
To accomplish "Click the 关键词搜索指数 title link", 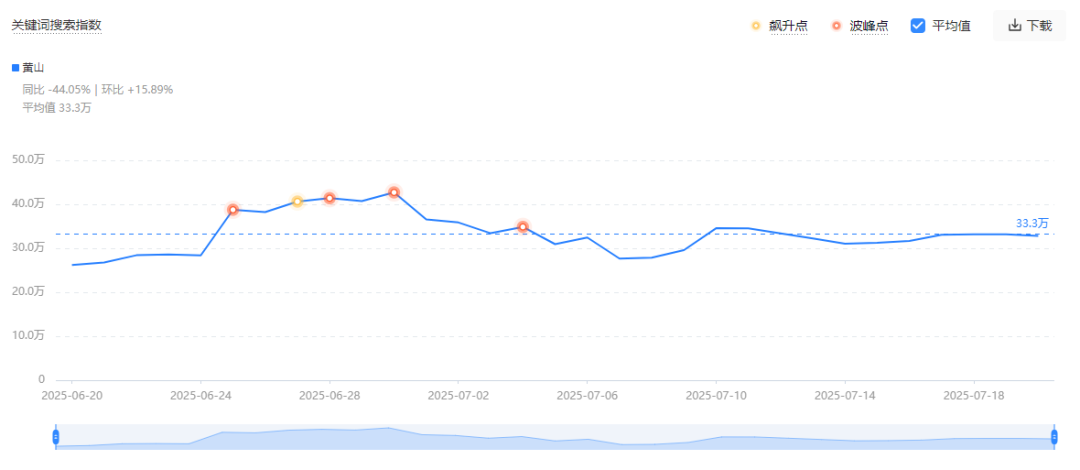I will coord(56,25).
